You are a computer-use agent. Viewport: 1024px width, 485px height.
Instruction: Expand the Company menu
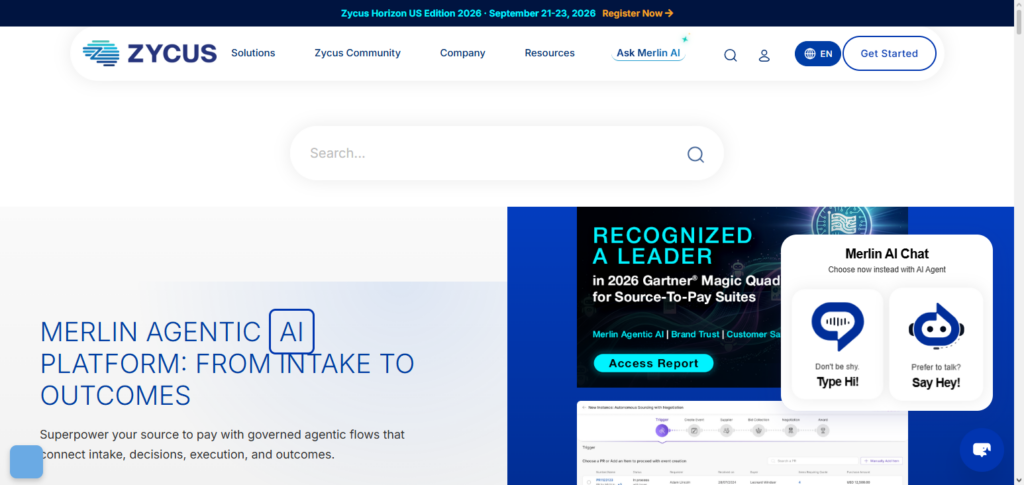click(462, 54)
